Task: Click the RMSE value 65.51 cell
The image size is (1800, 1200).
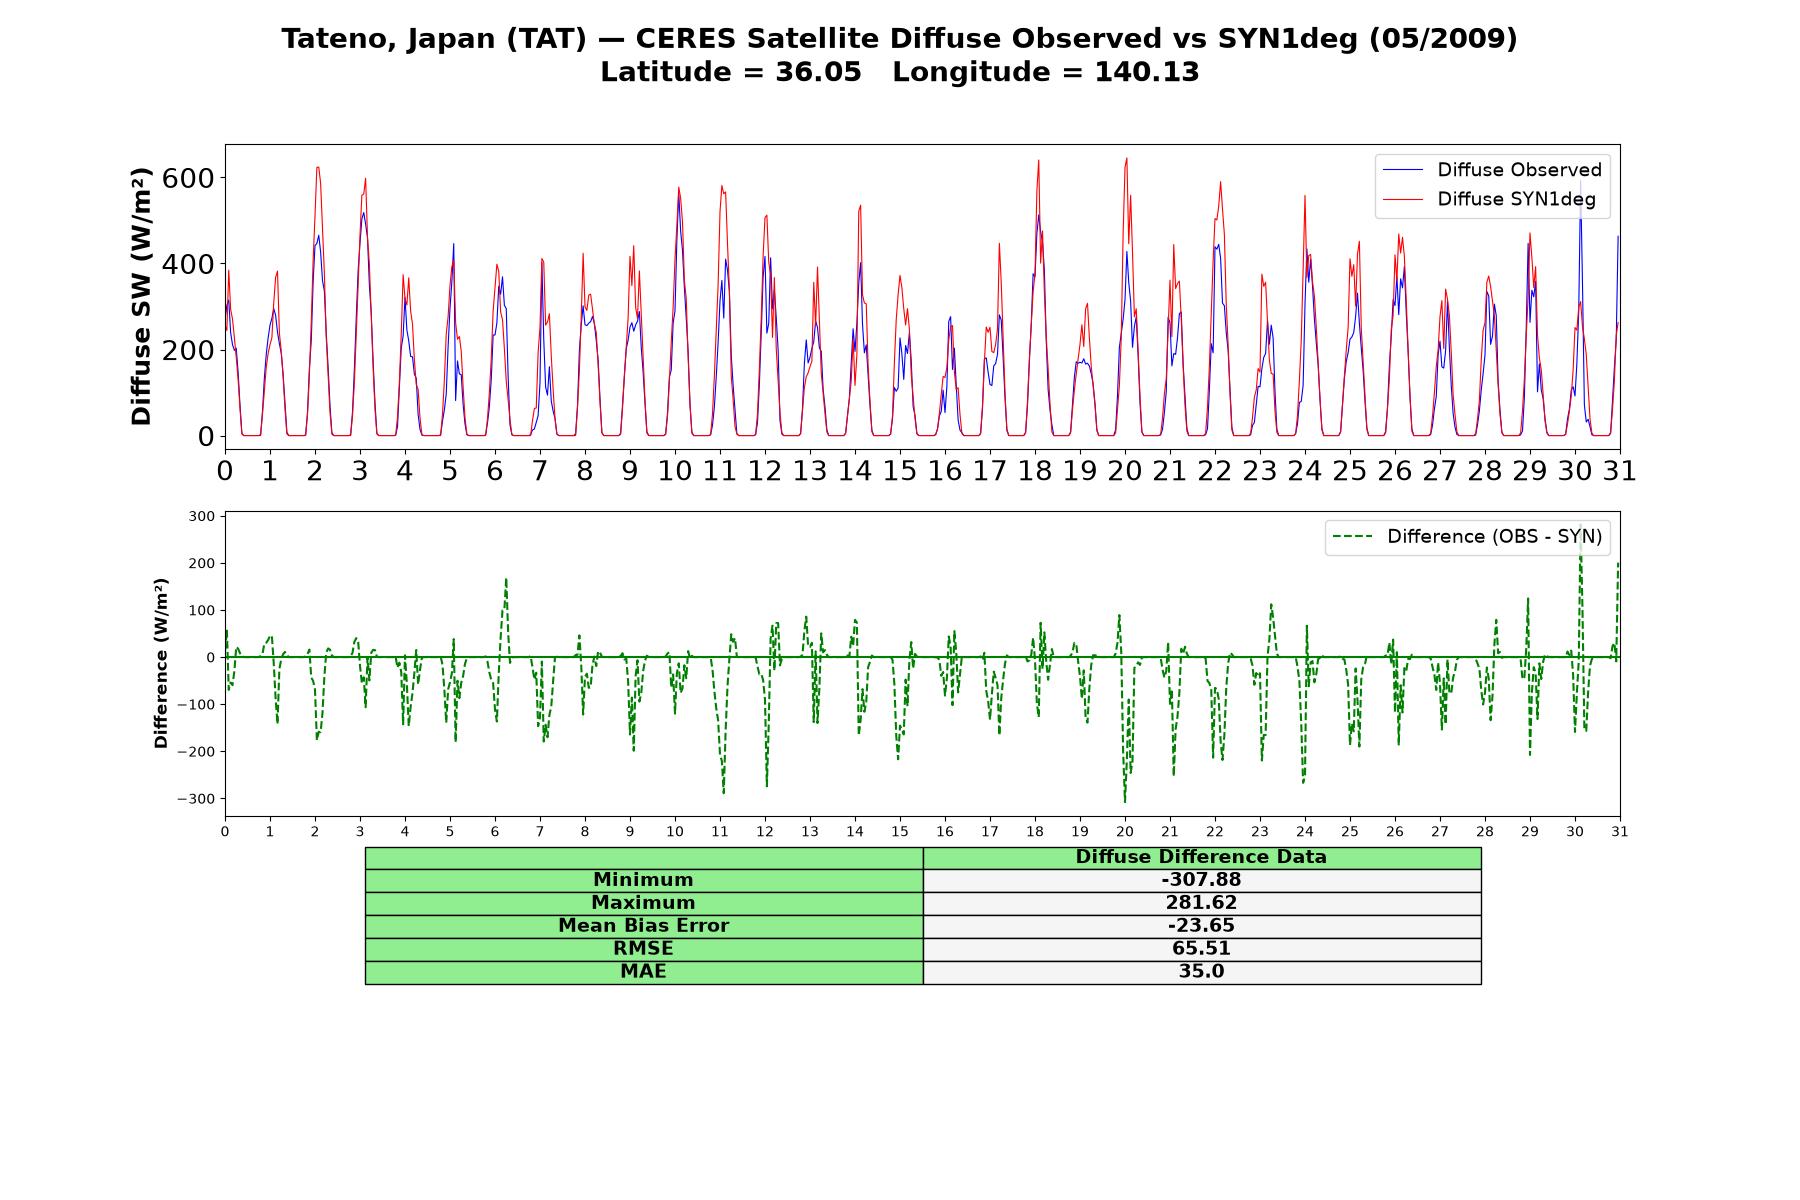Action: click(1201, 949)
